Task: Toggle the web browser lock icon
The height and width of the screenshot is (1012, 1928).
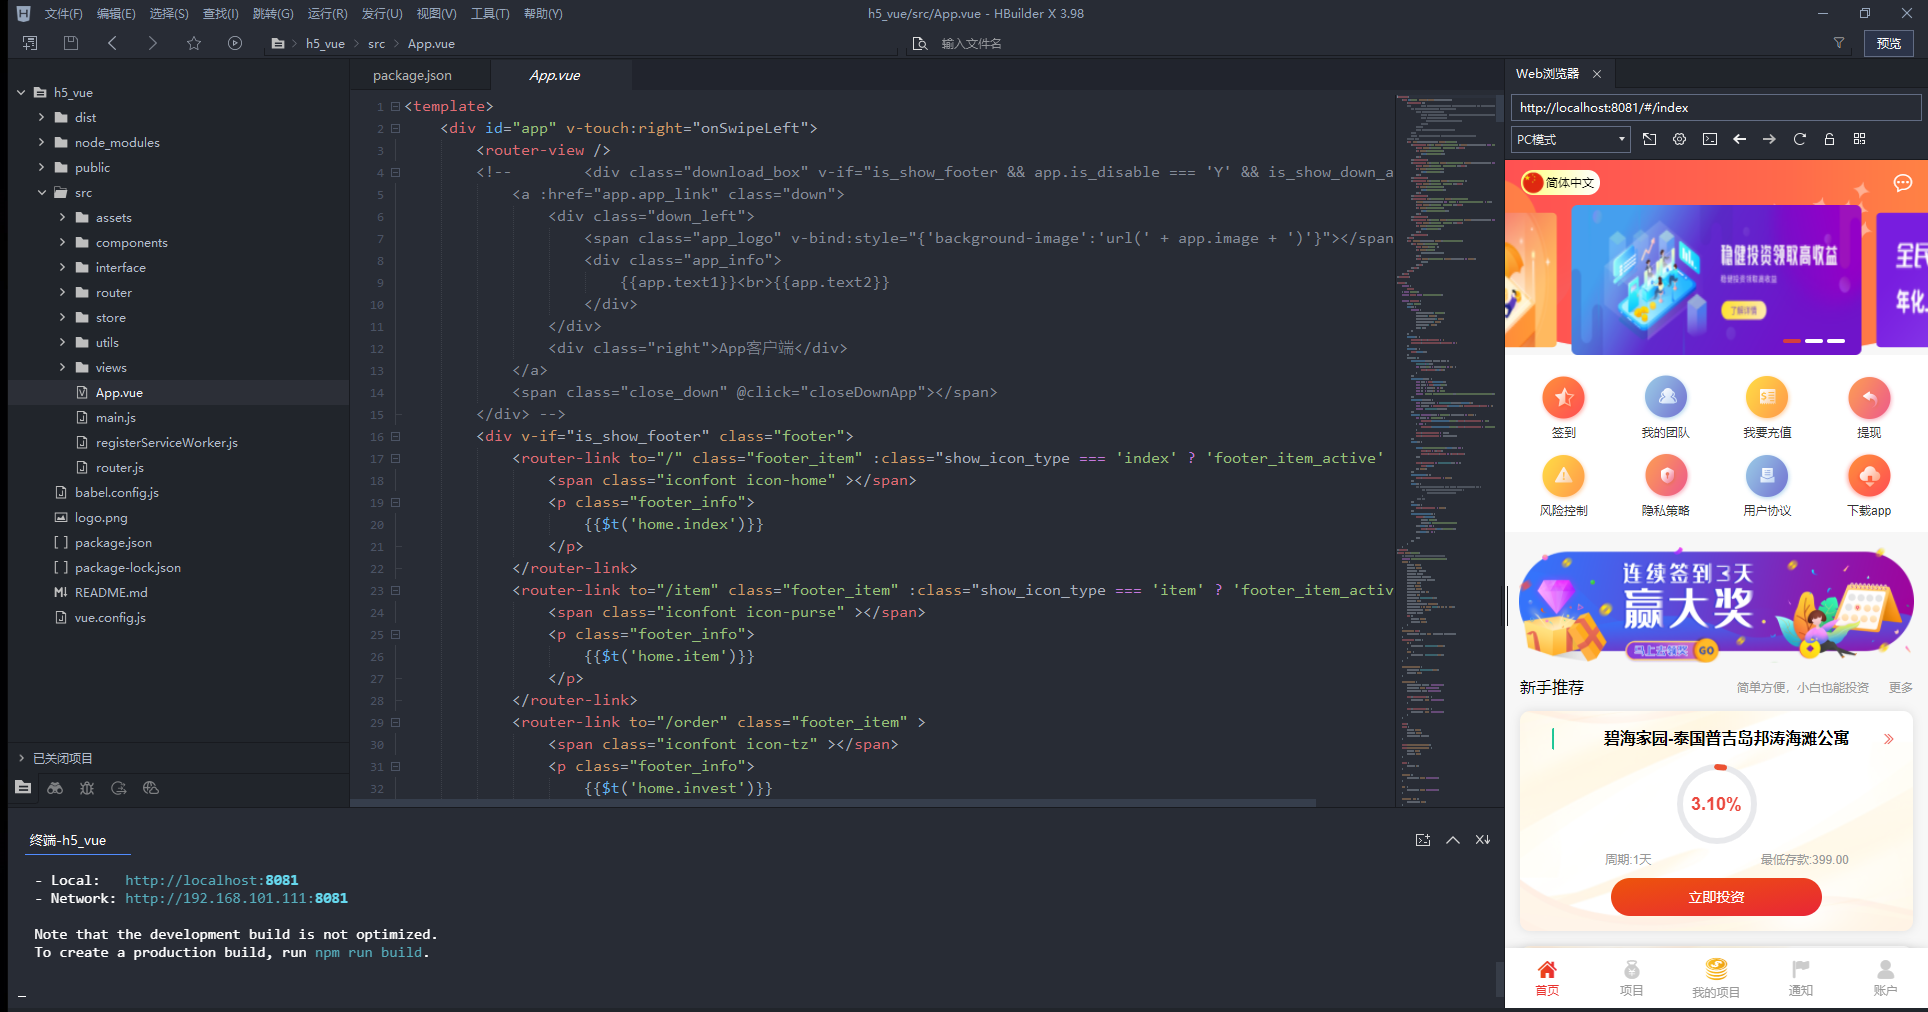Action: [x=1829, y=139]
